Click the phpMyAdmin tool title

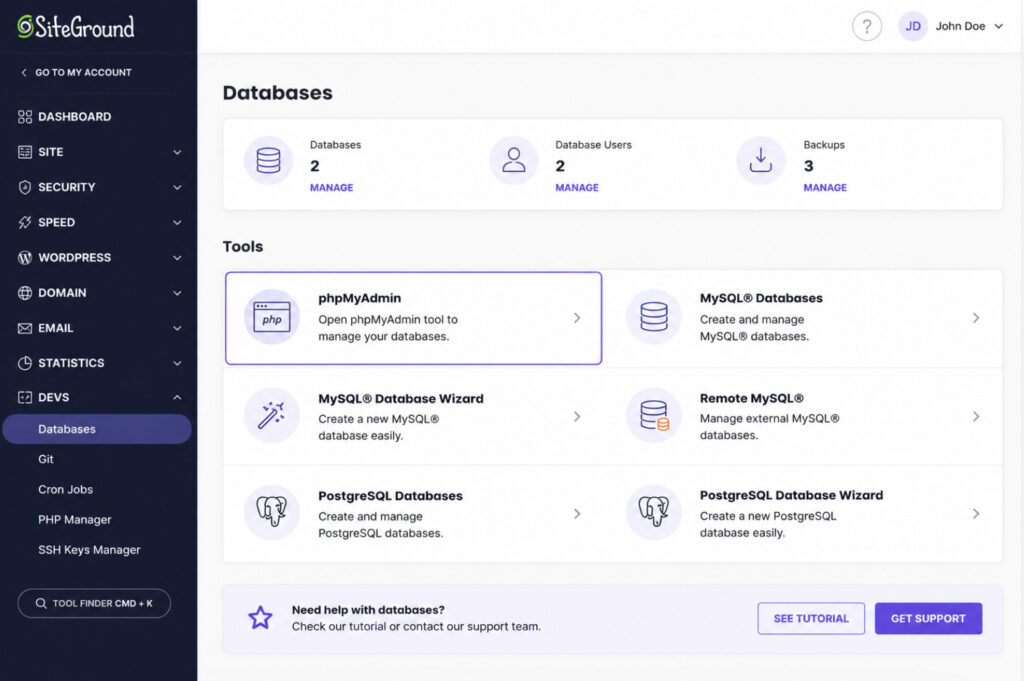[x=360, y=298]
